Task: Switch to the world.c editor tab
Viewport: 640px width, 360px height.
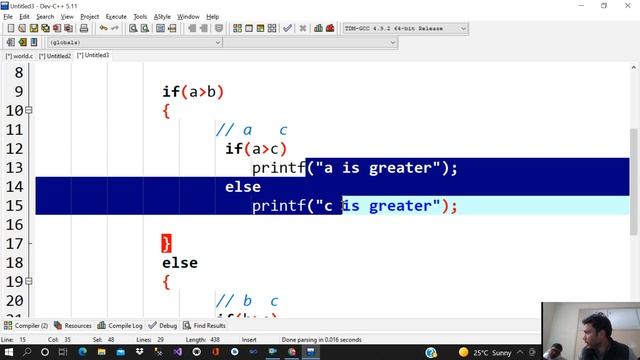Action: pyautogui.click(x=19, y=56)
